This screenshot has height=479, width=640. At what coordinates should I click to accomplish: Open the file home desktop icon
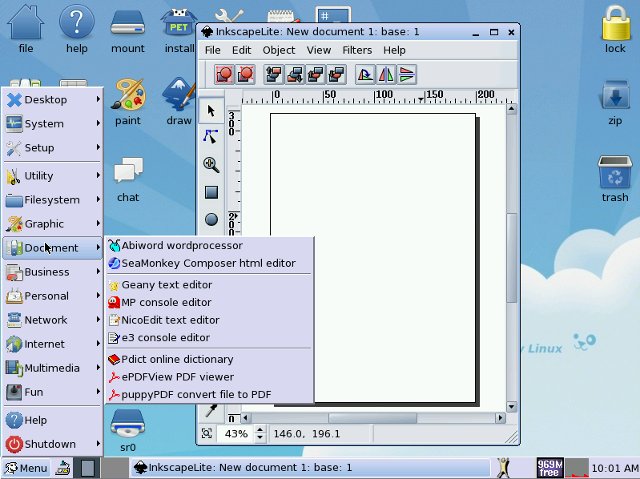26,30
